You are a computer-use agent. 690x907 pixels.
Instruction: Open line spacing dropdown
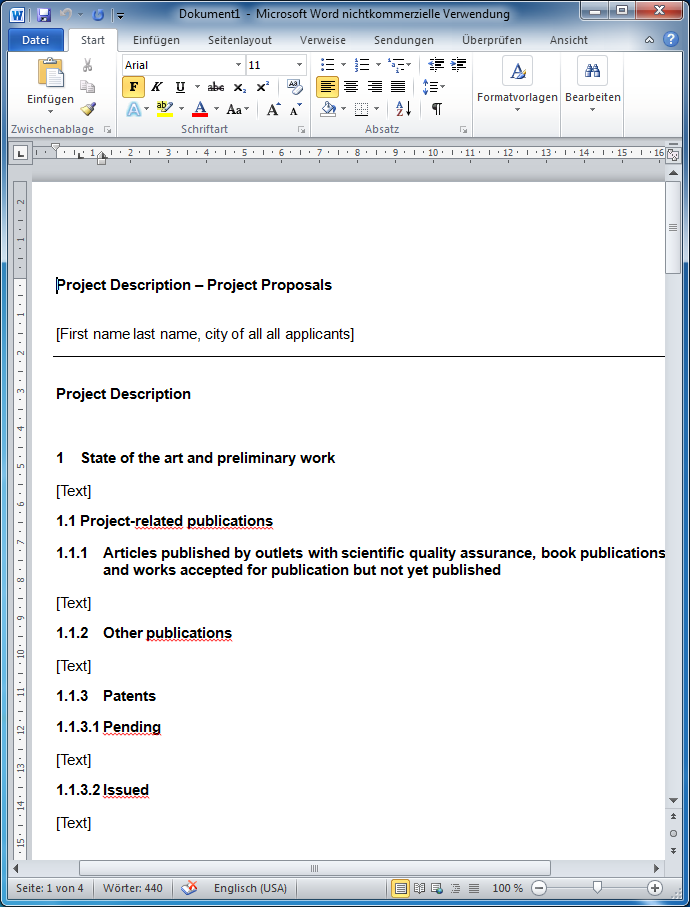click(434, 87)
